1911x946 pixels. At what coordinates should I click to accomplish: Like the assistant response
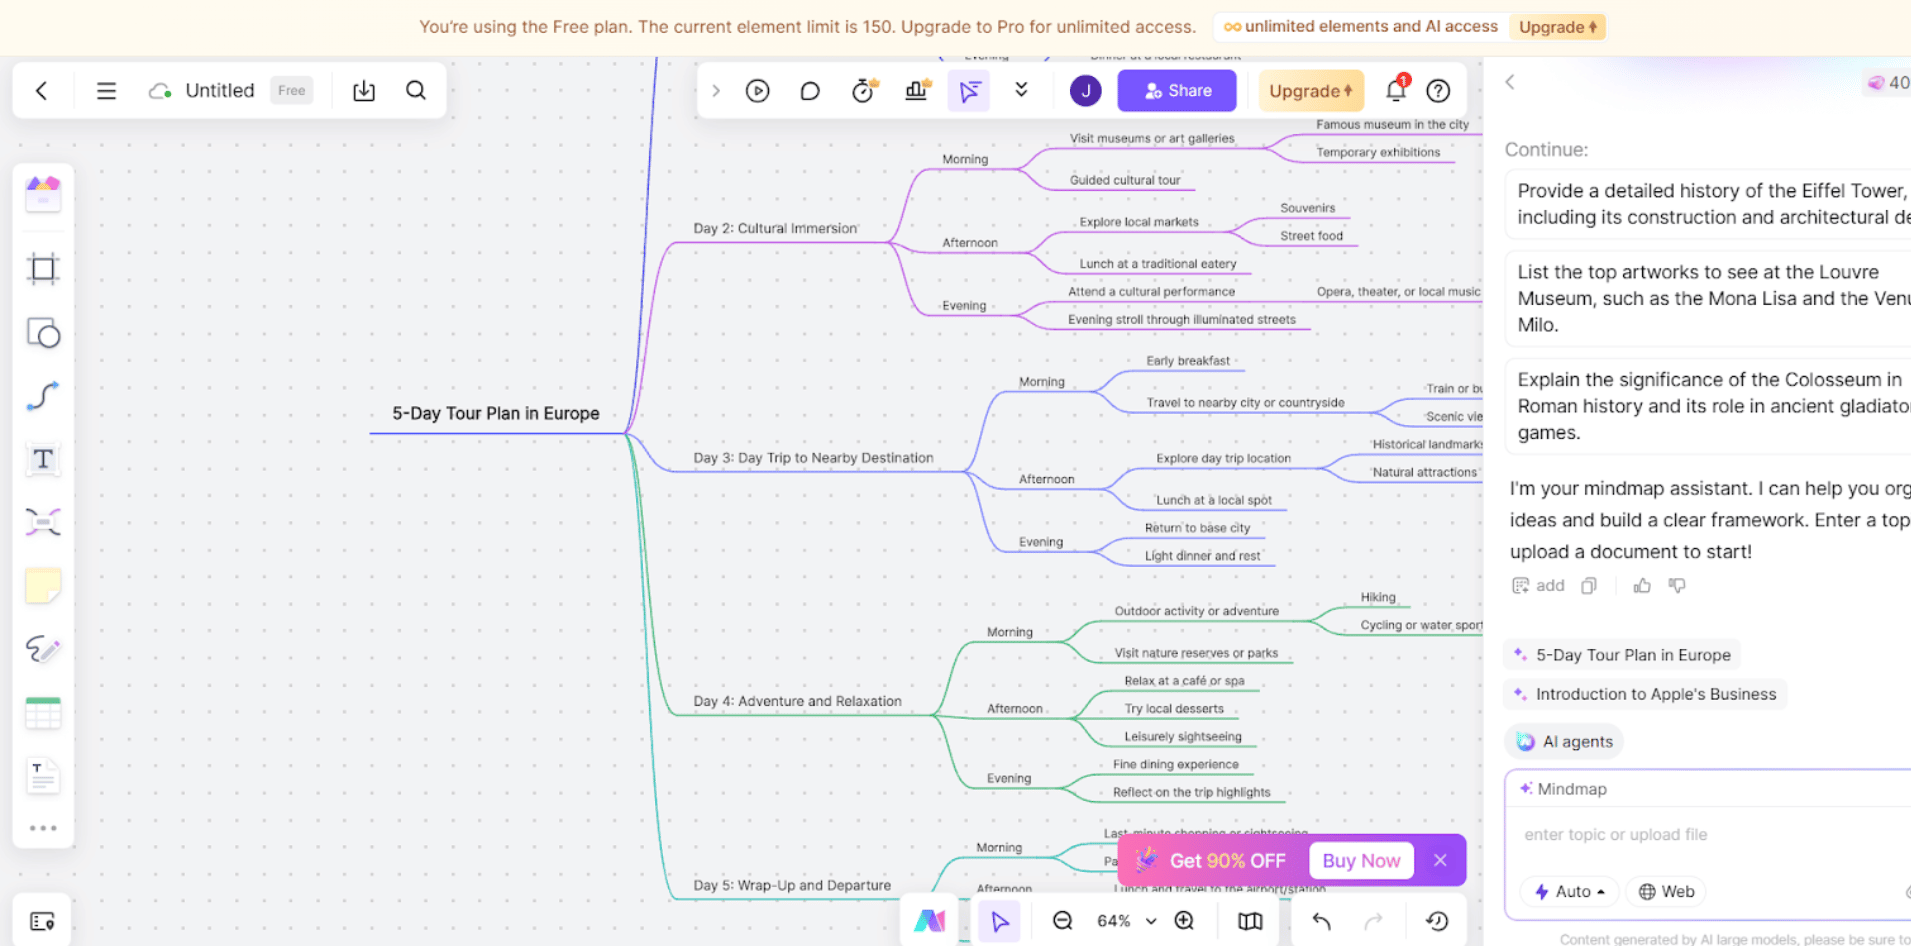click(x=1642, y=586)
